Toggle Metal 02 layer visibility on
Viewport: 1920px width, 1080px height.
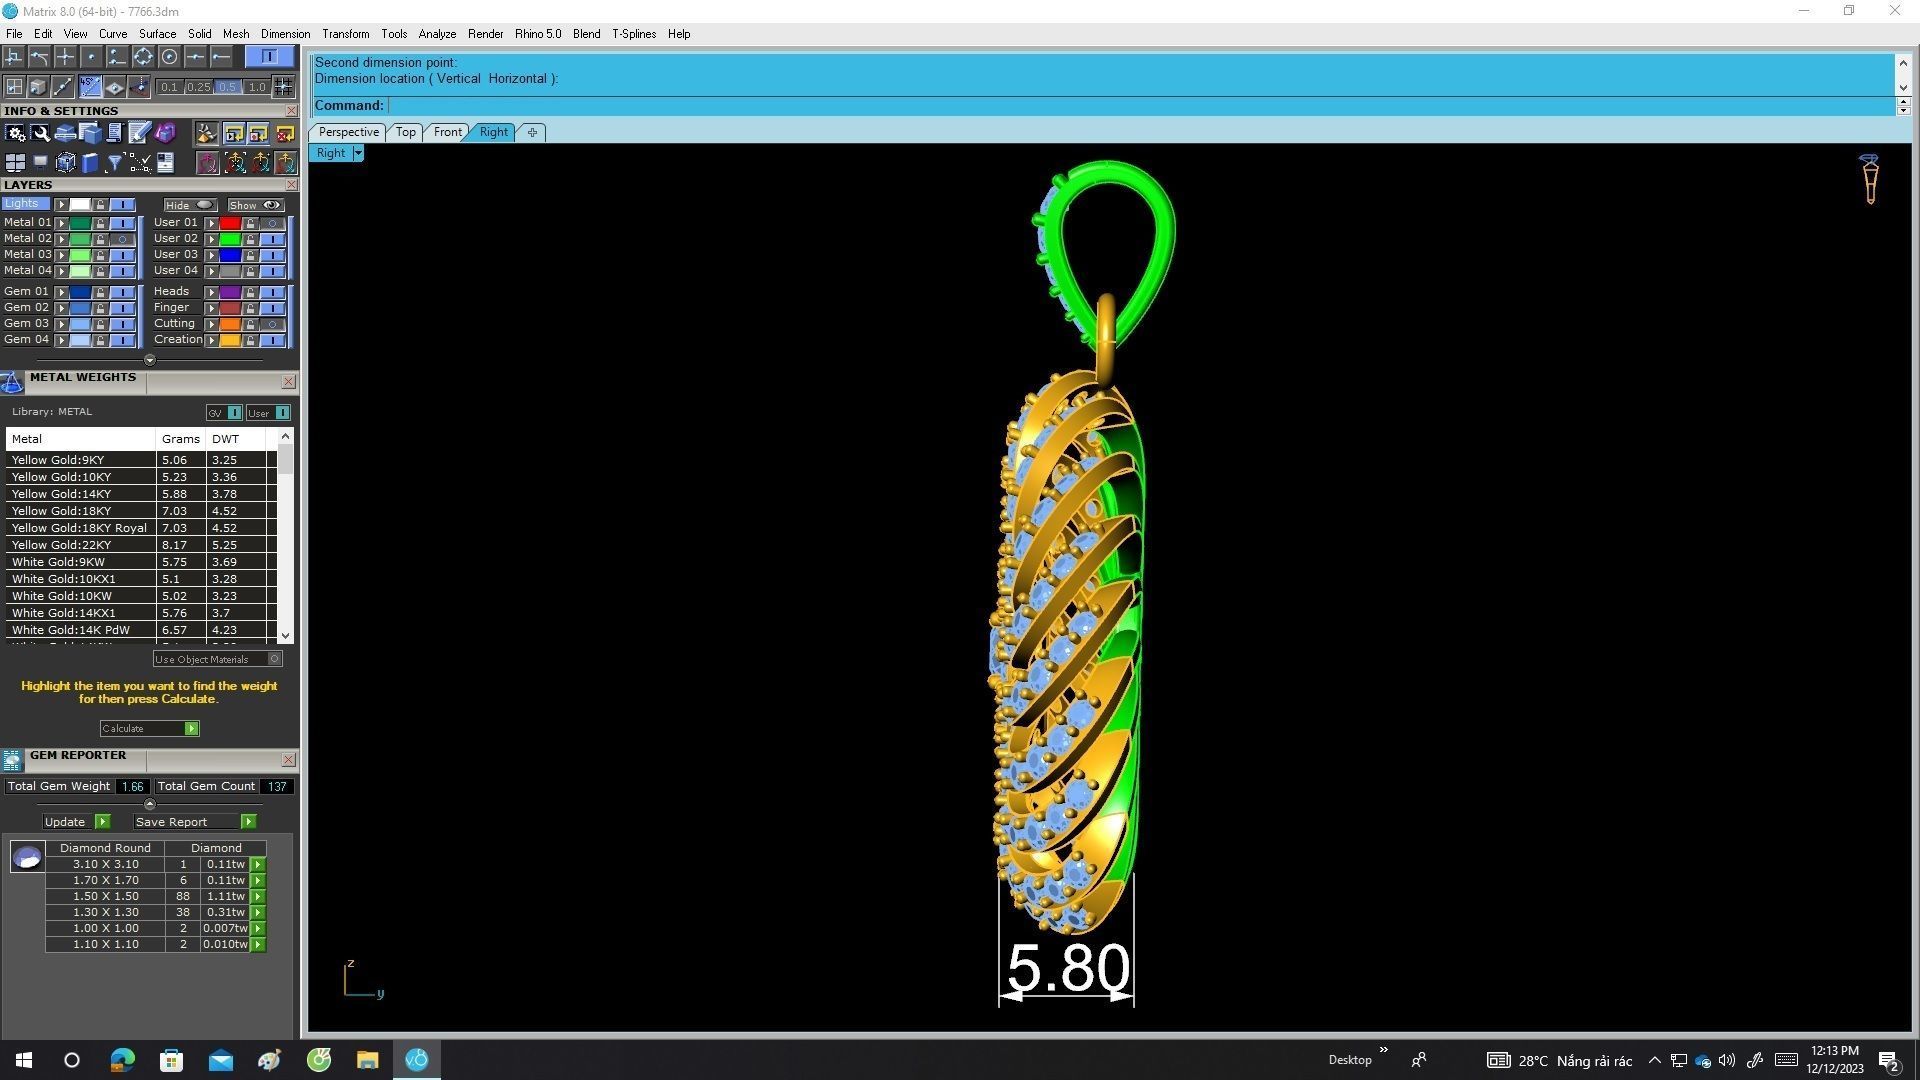pos(122,239)
